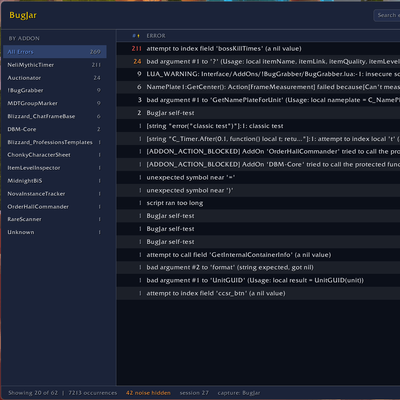Open the unexpected symbol near ')' error
Image resolution: width=400 pixels, height=400 pixels.
[258, 190]
